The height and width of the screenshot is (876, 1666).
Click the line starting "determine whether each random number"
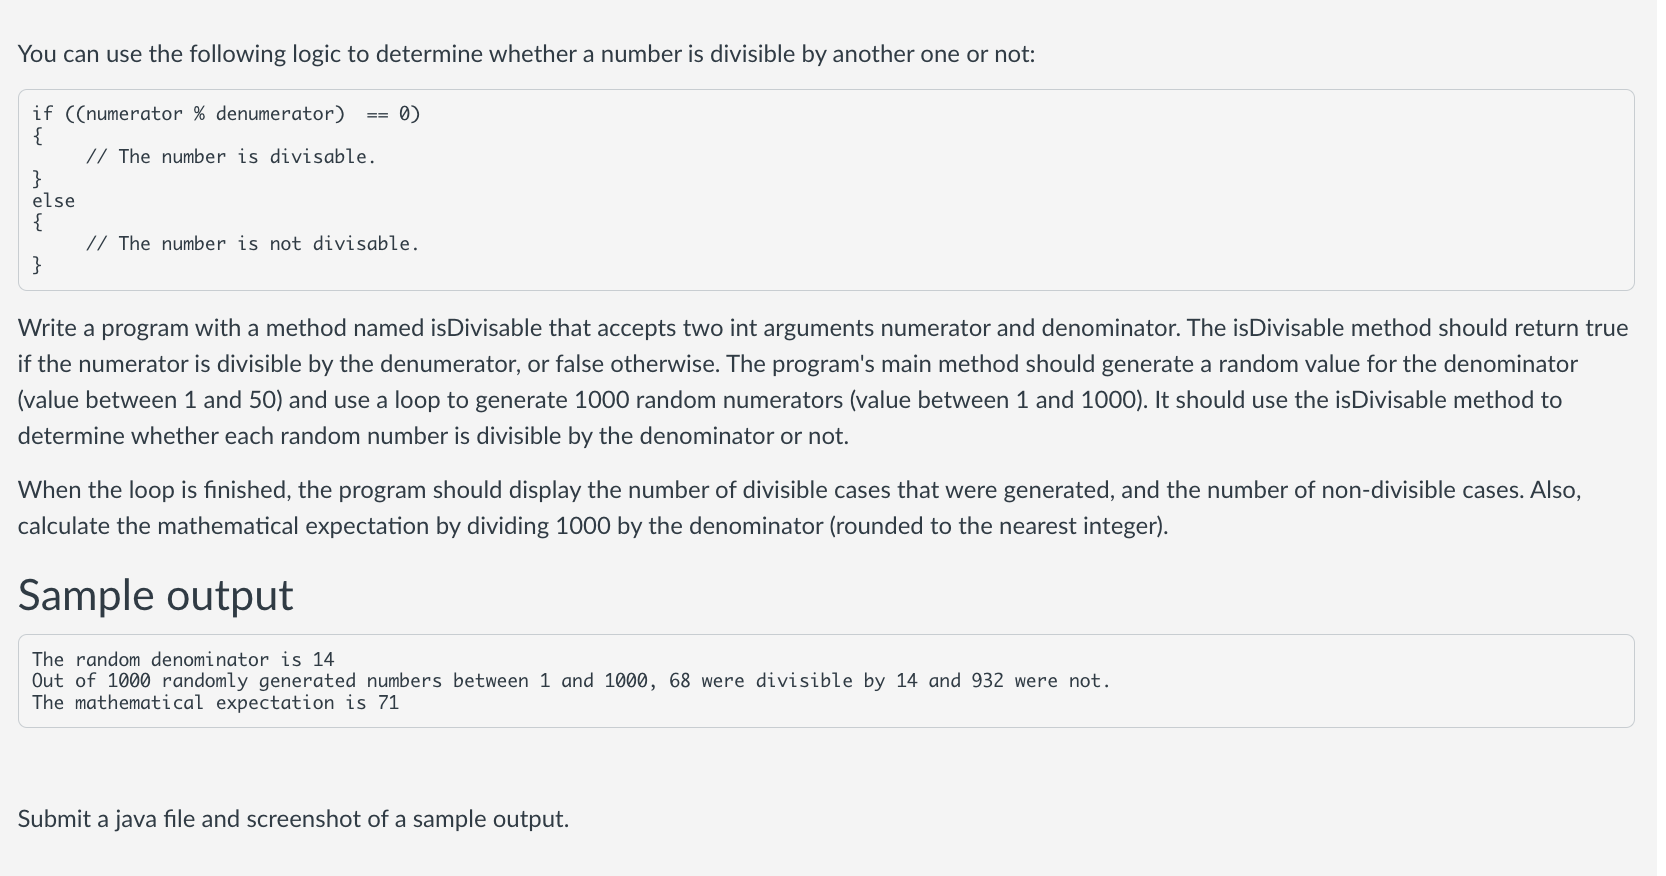433,436
